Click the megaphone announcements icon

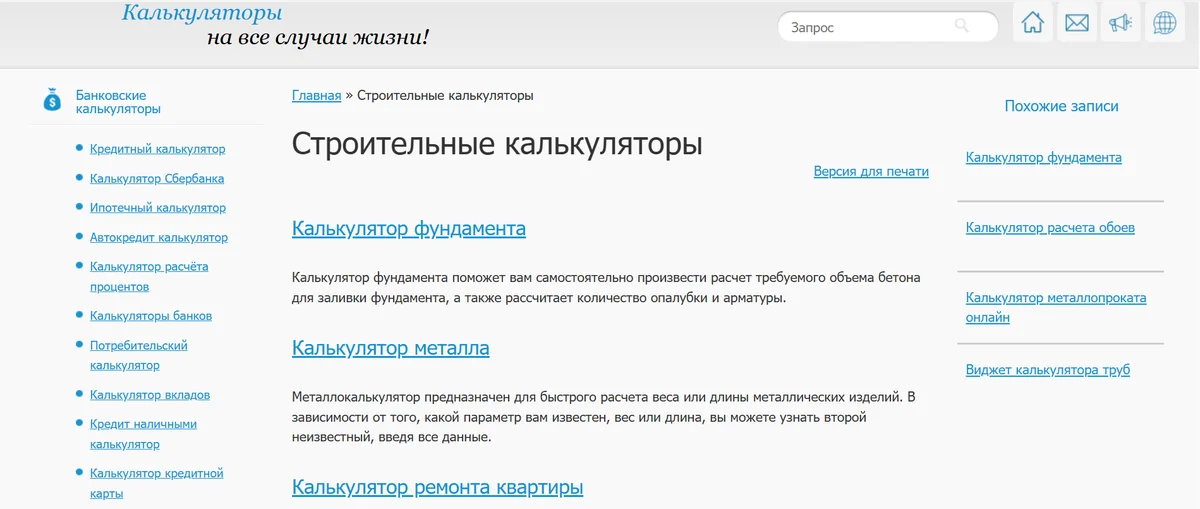pos(1121,23)
